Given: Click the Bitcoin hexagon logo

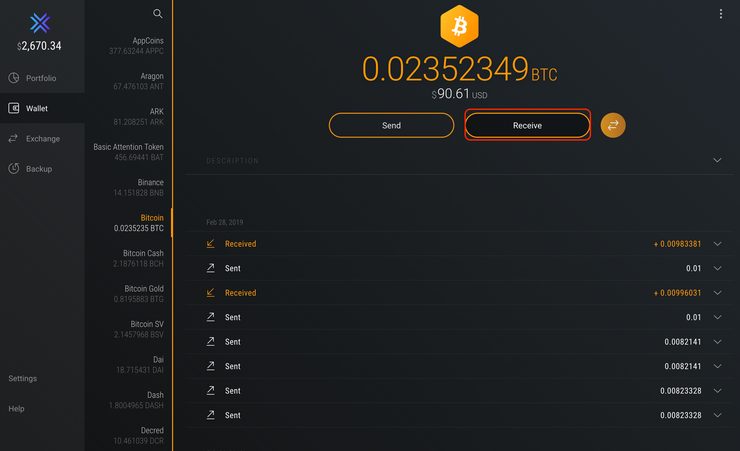Looking at the screenshot, I should pos(459,26).
